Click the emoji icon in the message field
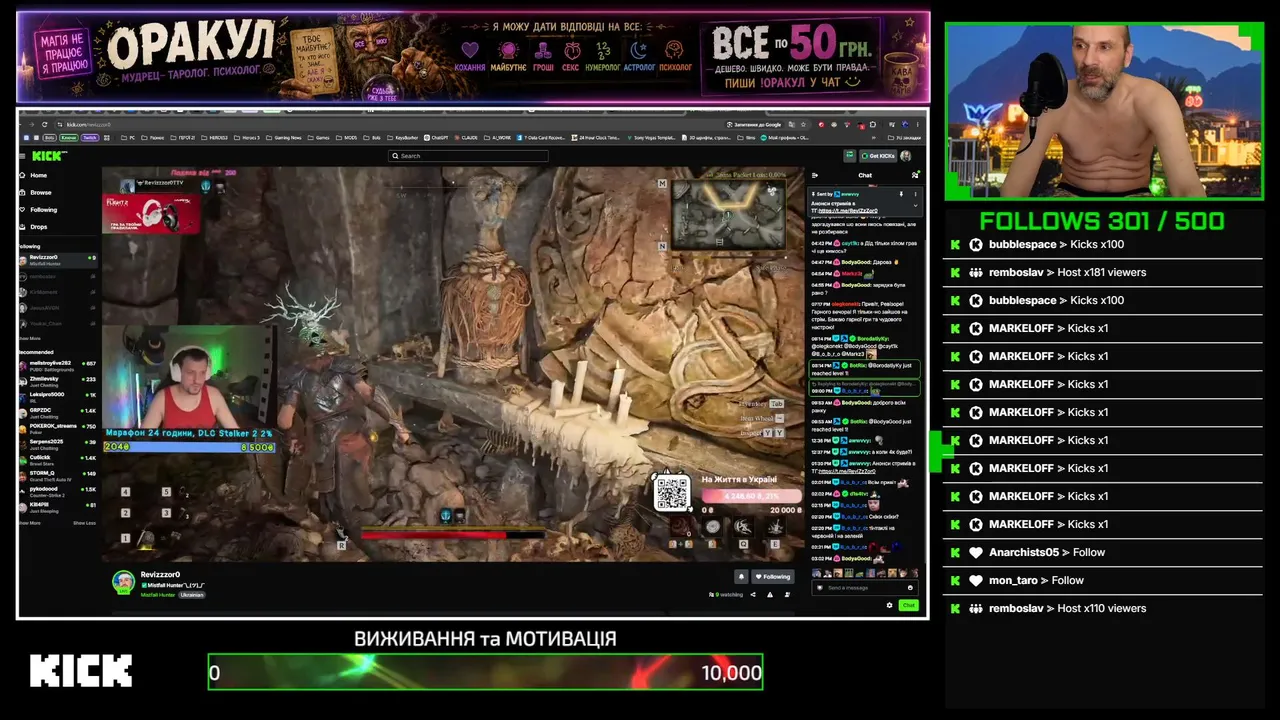Image resolution: width=1280 pixels, height=720 pixels. click(909, 588)
